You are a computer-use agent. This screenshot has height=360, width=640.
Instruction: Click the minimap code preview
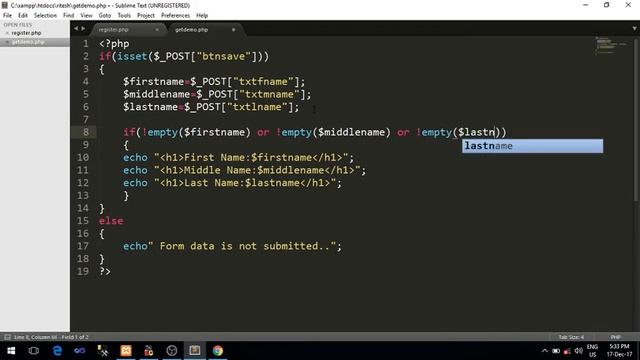coord(610,46)
